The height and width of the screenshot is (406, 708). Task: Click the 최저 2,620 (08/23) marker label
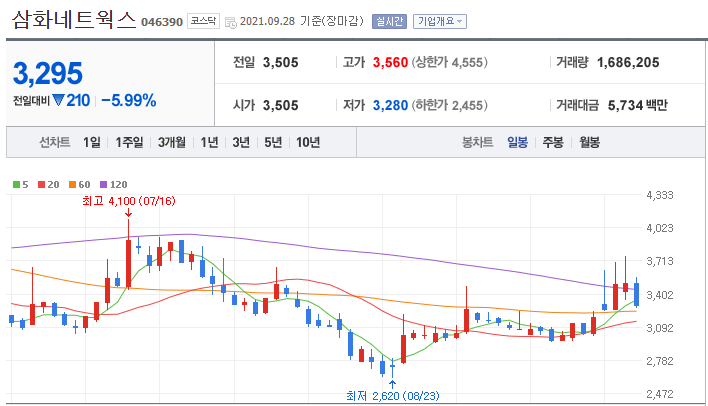[392, 396]
